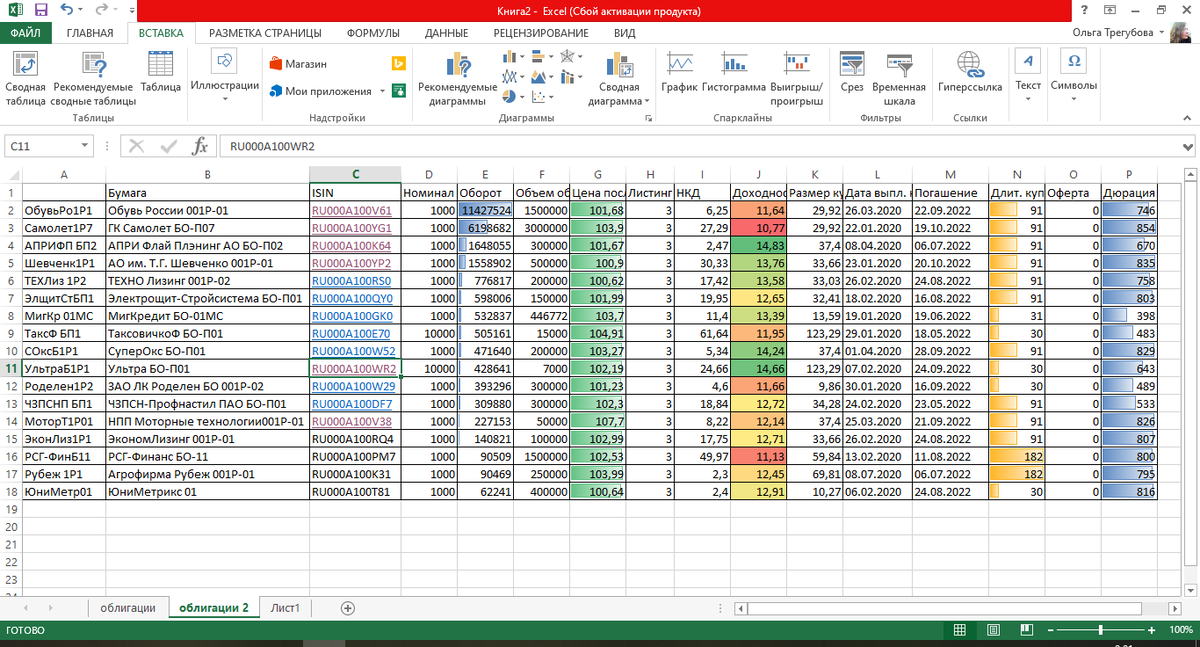Insert a График sparkline
1200x647 pixels.
pyautogui.click(x=680, y=72)
